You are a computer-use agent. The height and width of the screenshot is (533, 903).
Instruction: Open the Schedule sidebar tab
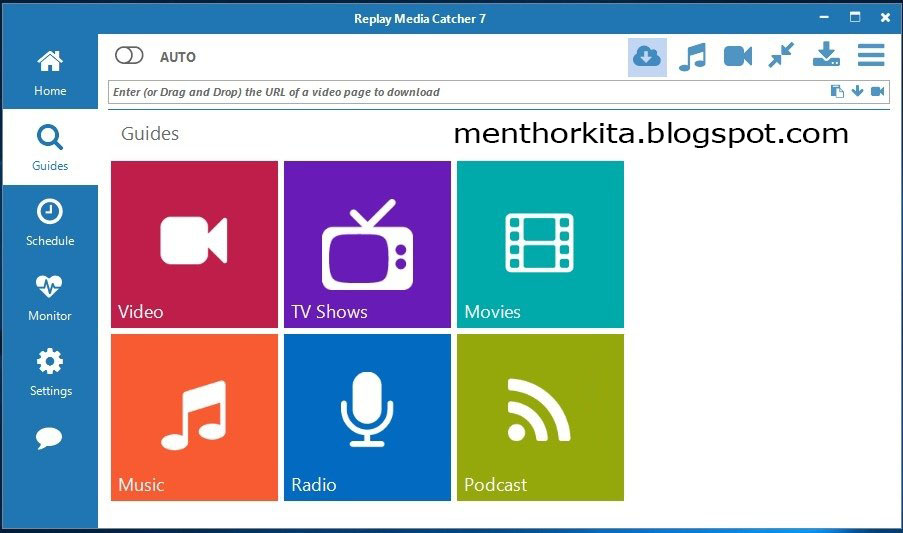50,223
